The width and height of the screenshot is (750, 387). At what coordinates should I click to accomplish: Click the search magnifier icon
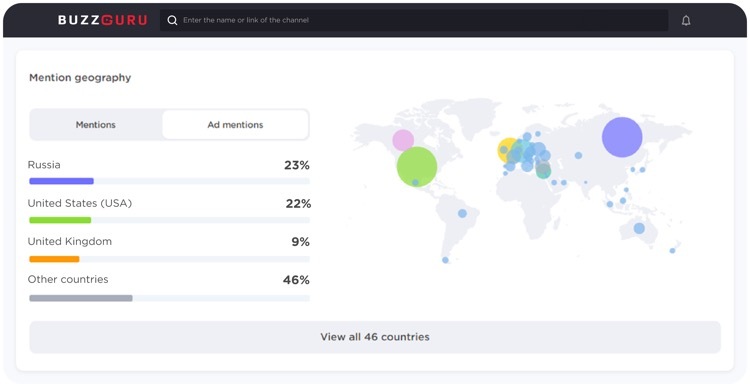(172, 20)
